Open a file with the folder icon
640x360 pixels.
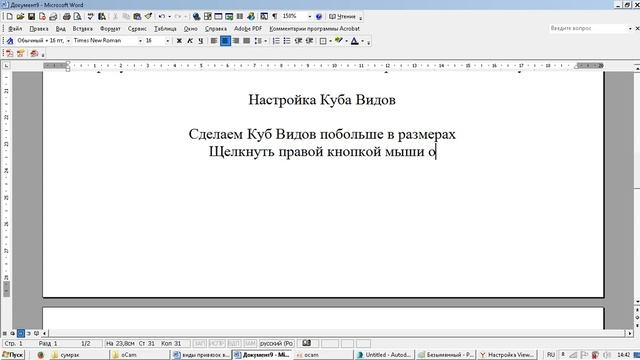point(20,17)
